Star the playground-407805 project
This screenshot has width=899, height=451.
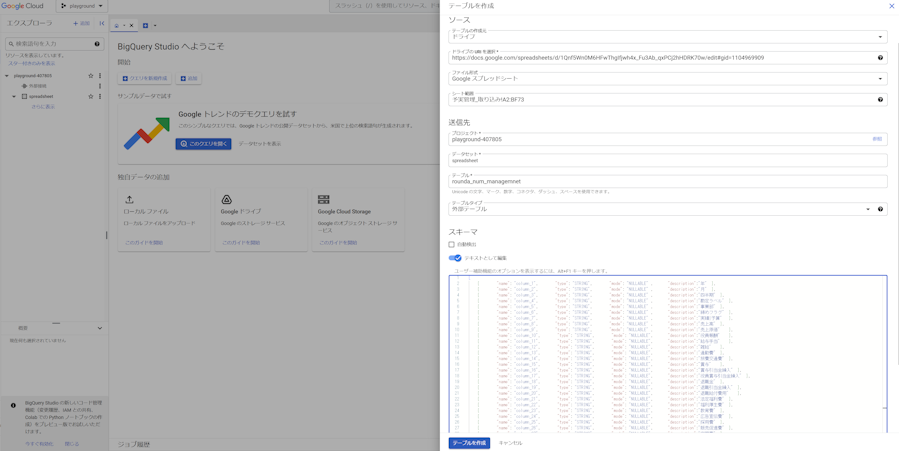tap(91, 76)
